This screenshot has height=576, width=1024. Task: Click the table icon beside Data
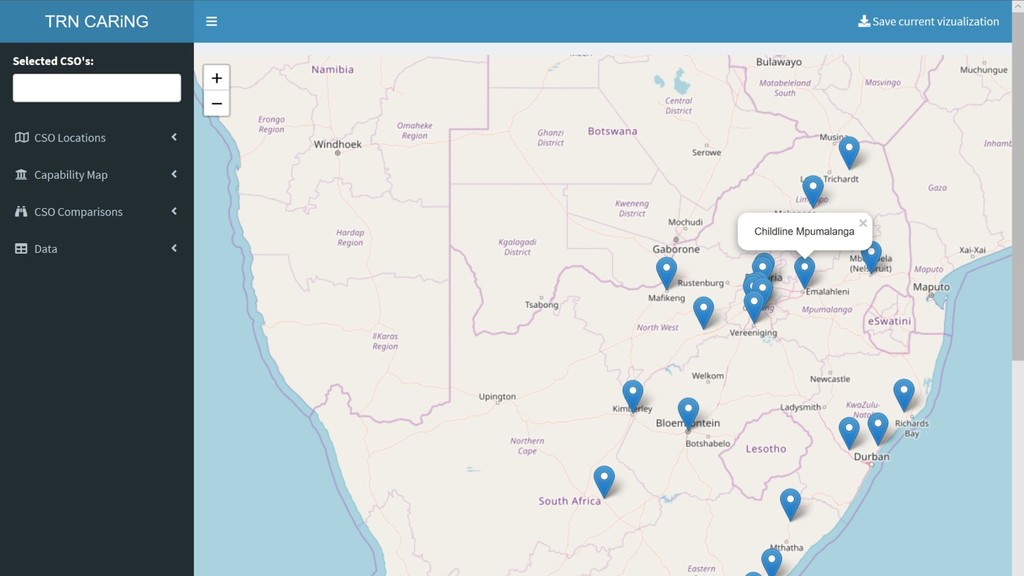pos(22,249)
